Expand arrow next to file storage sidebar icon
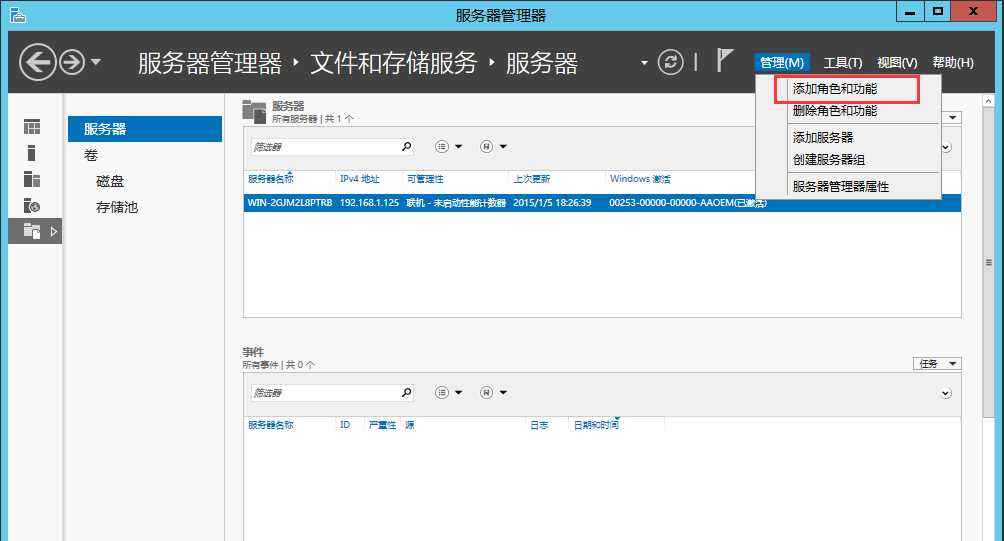 [54, 231]
